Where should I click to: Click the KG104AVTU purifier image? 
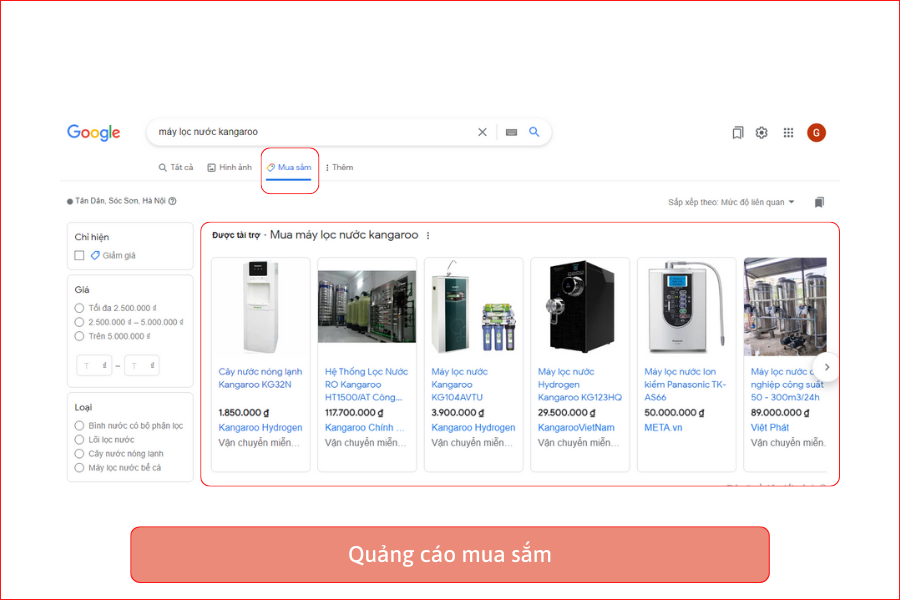tap(474, 307)
